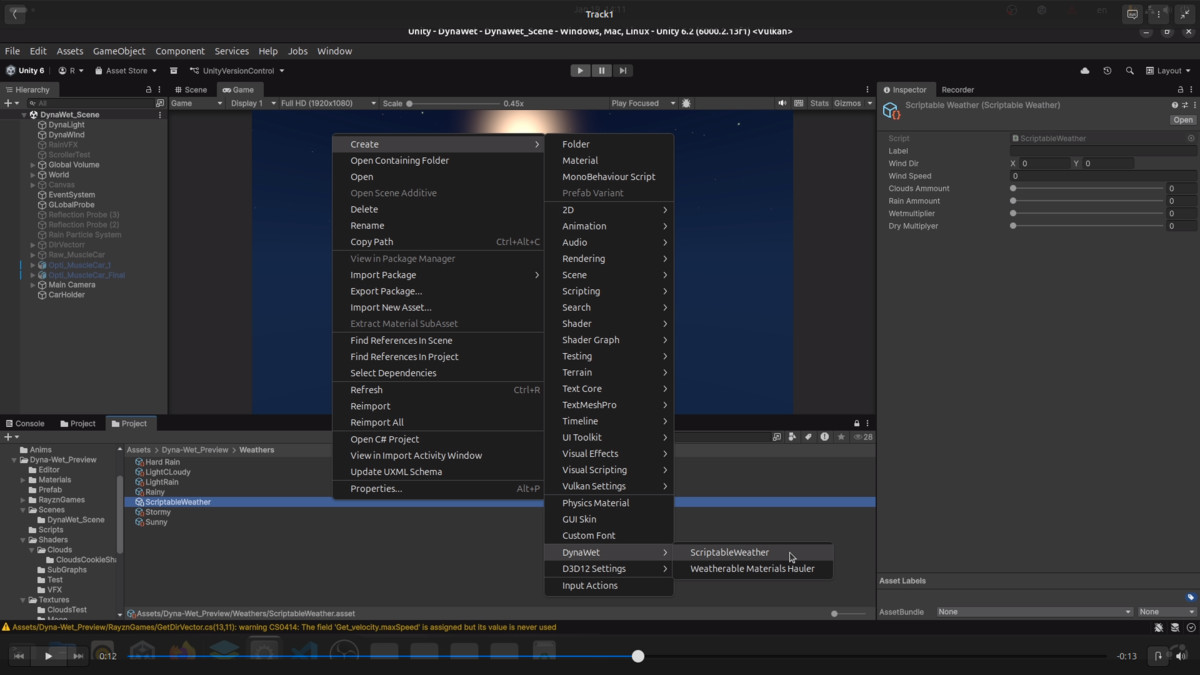The height and width of the screenshot is (675, 1200).
Task: Open the Asset Store dropdown
Action: click(125, 71)
